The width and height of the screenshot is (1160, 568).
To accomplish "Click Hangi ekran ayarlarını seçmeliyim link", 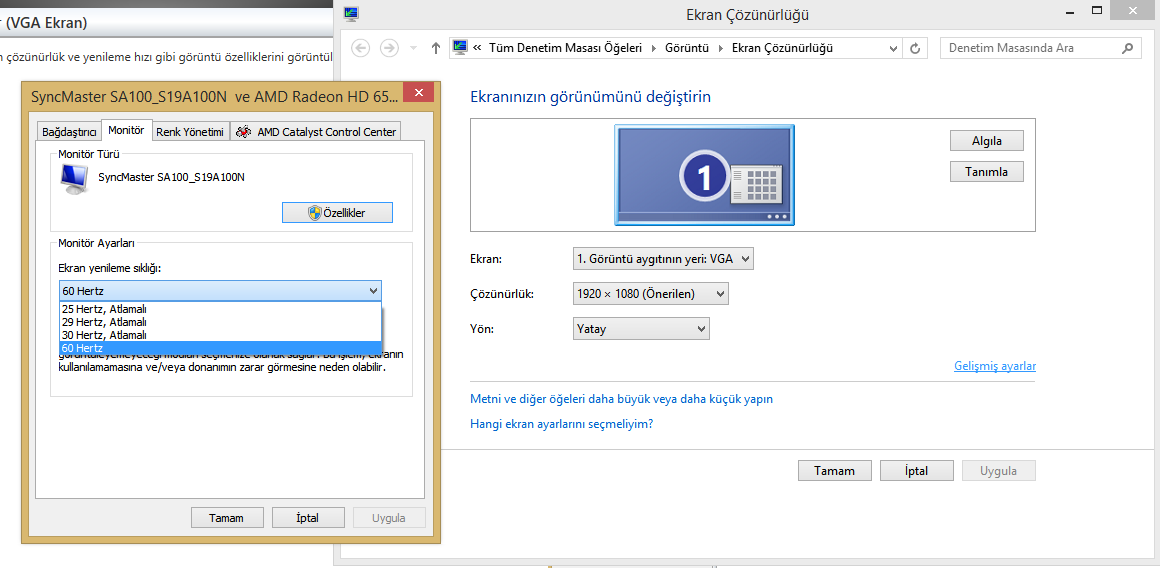I will click(562, 425).
